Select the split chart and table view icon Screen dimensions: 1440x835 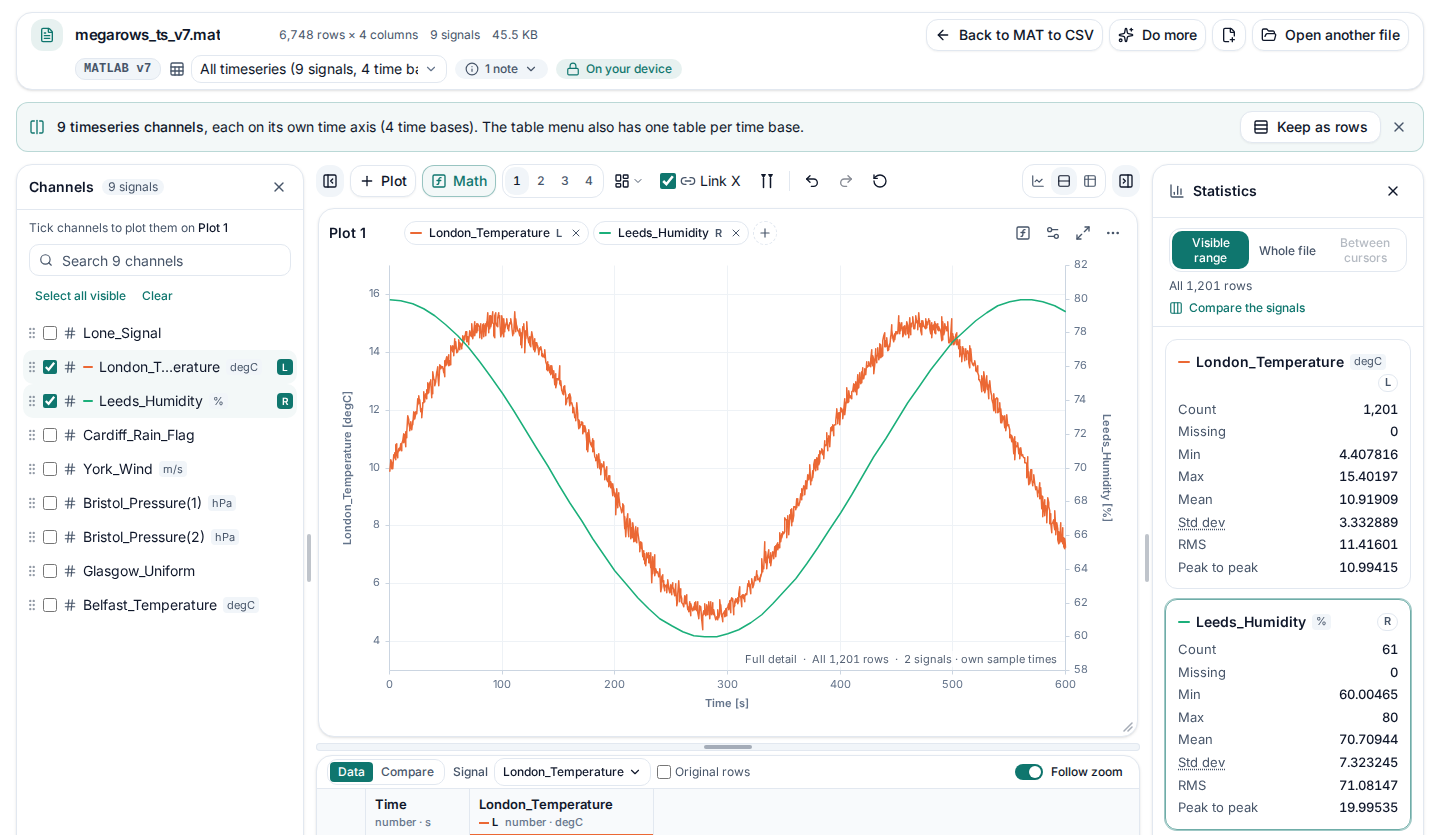pyautogui.click(x=1064, y=181)
